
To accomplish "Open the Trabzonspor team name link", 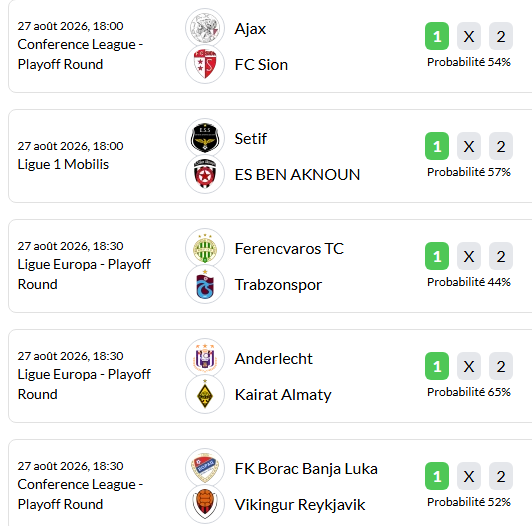I will (278, 285).
